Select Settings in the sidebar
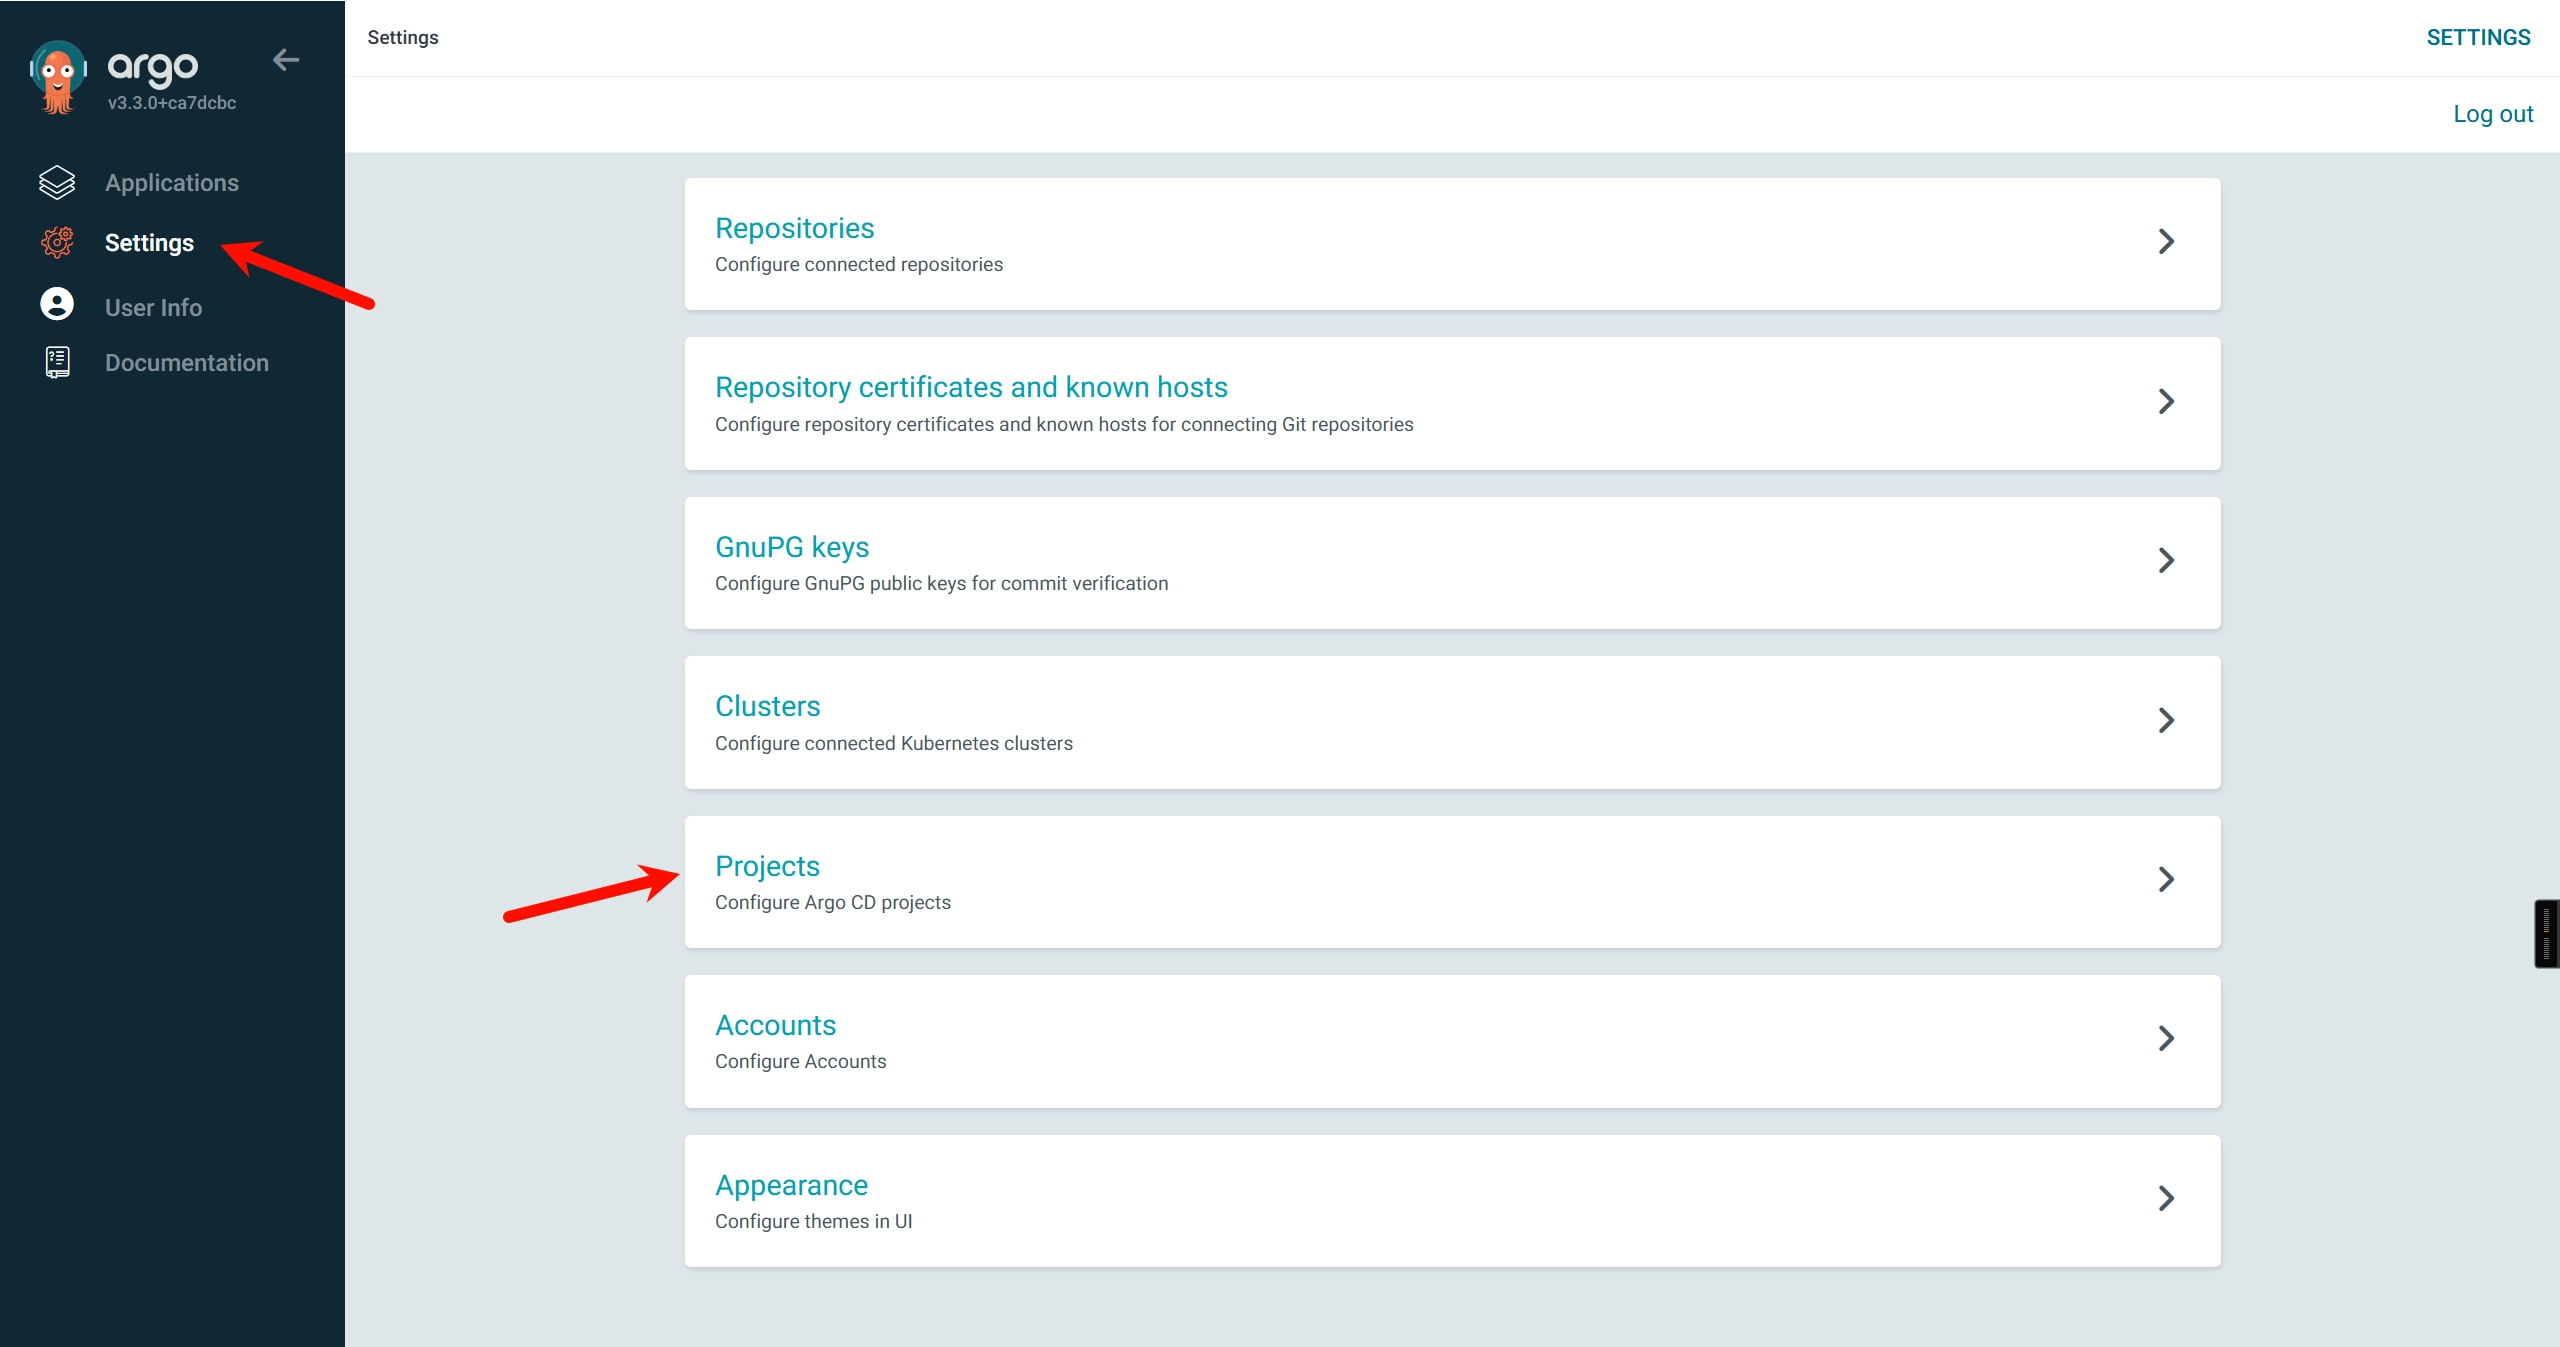Screen dimensions: 2560x1347 pyautogui.click(x=149, y=243)
